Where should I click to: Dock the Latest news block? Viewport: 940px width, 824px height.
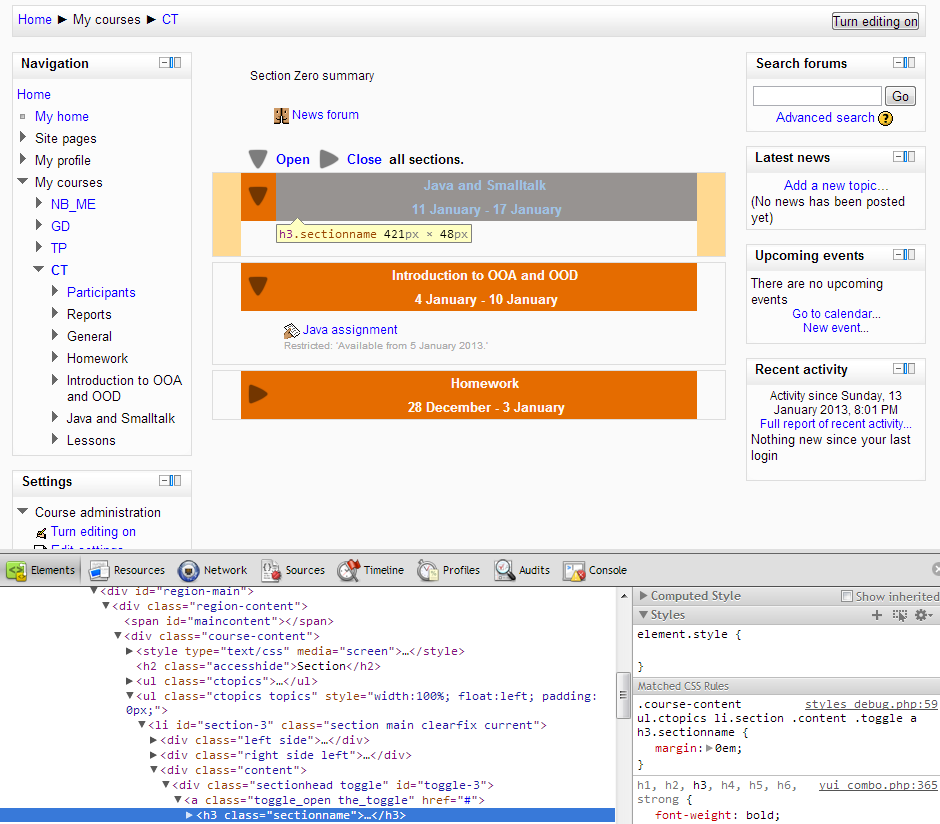click(909, 156)
